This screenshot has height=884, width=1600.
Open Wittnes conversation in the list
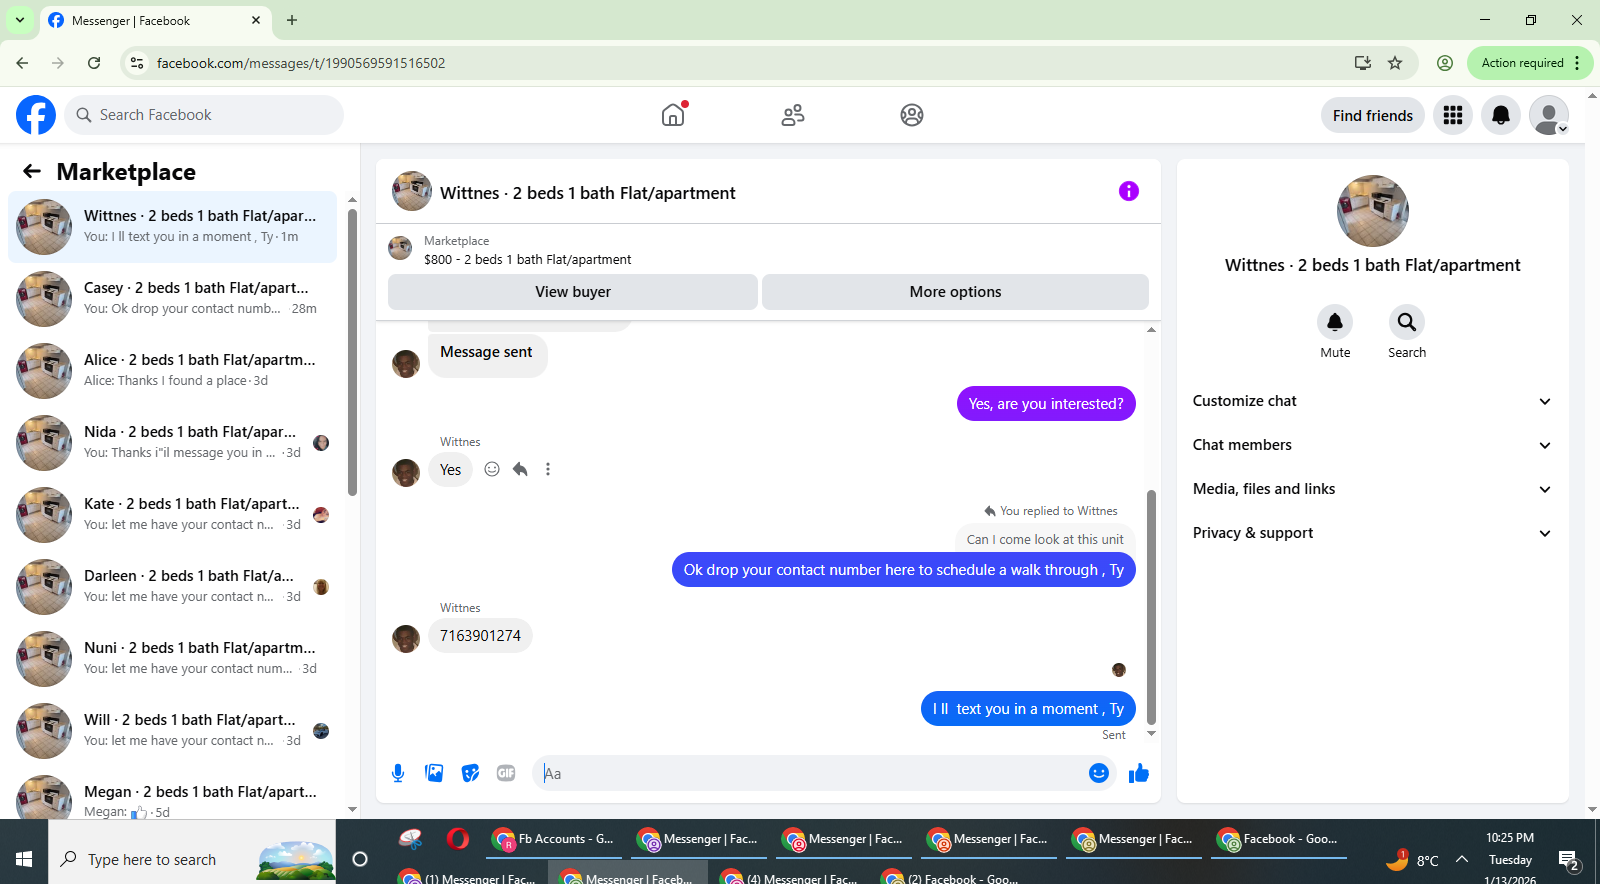click(173, 227)
